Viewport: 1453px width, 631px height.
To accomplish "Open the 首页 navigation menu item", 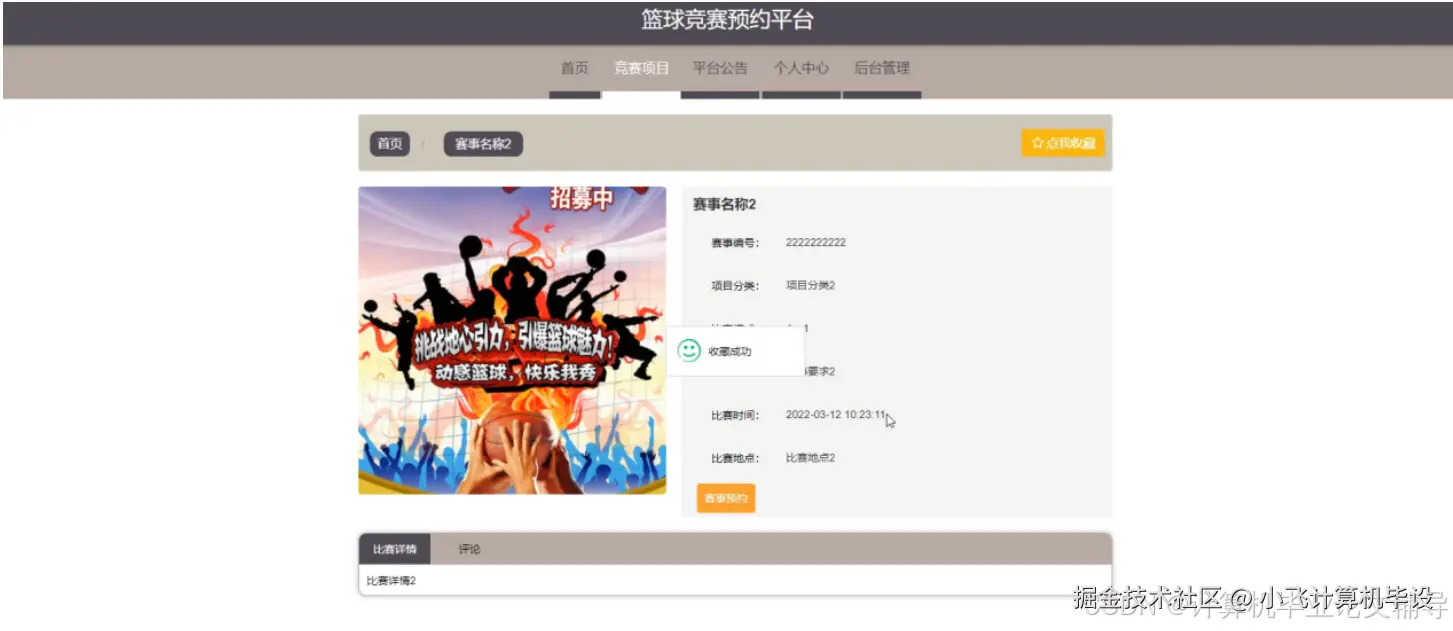I will click(x=574, y=68).
